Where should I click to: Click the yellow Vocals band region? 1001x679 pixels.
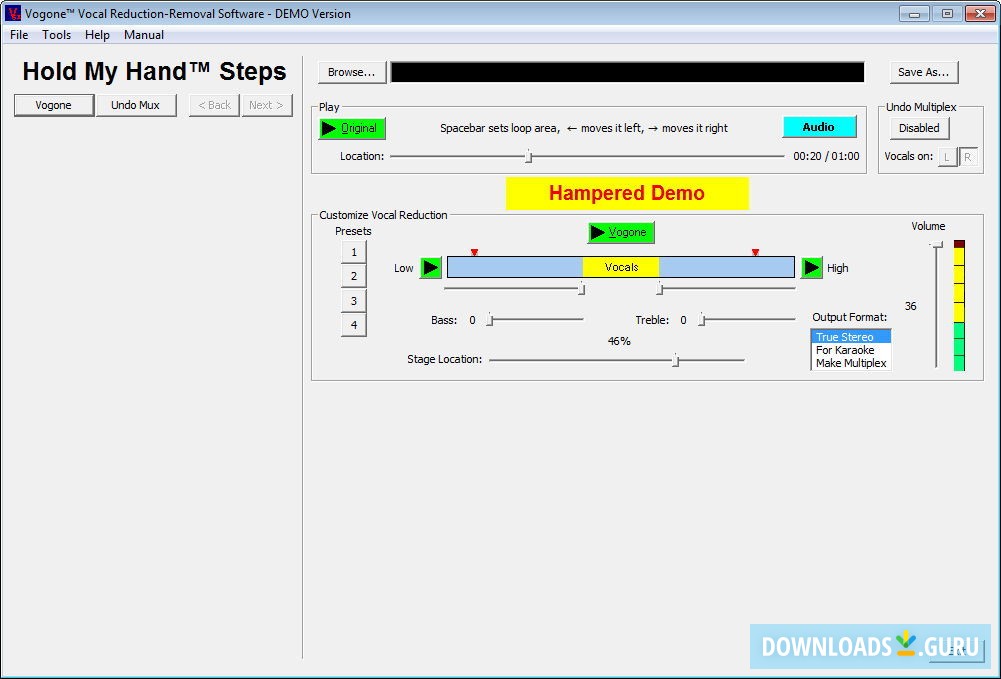(621, 267)
